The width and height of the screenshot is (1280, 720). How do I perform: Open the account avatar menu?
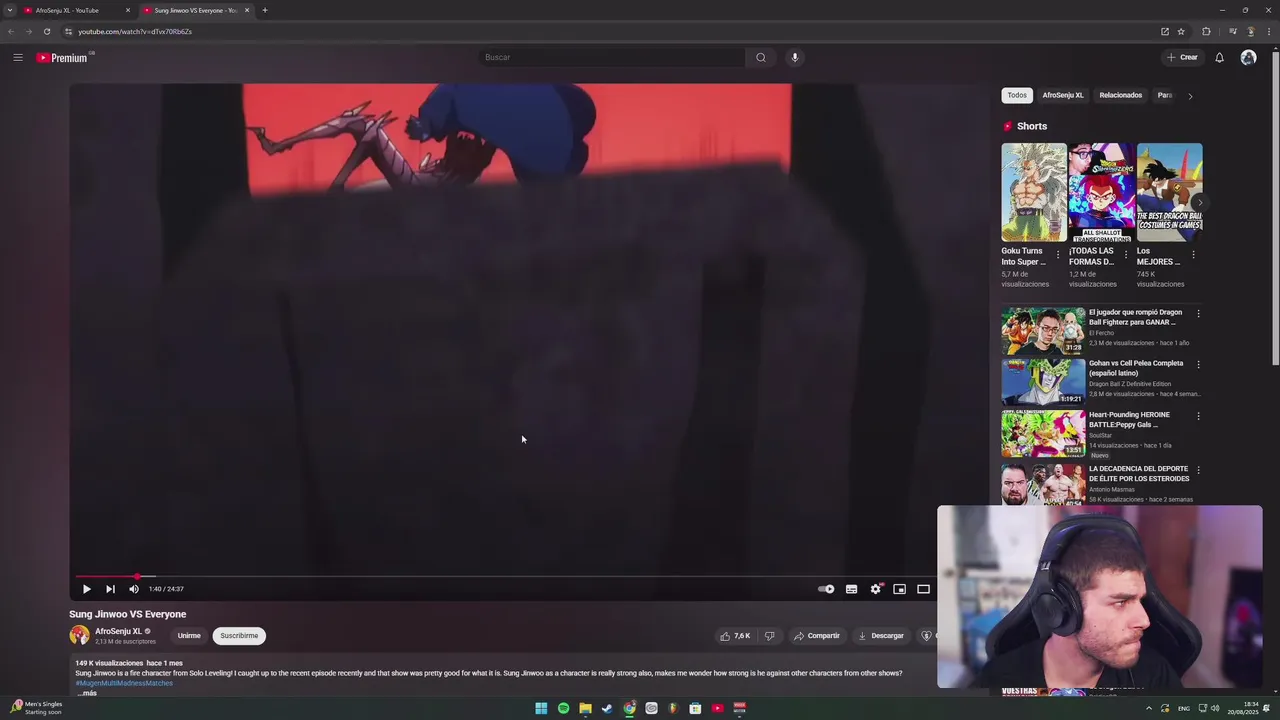[1248, 57]
